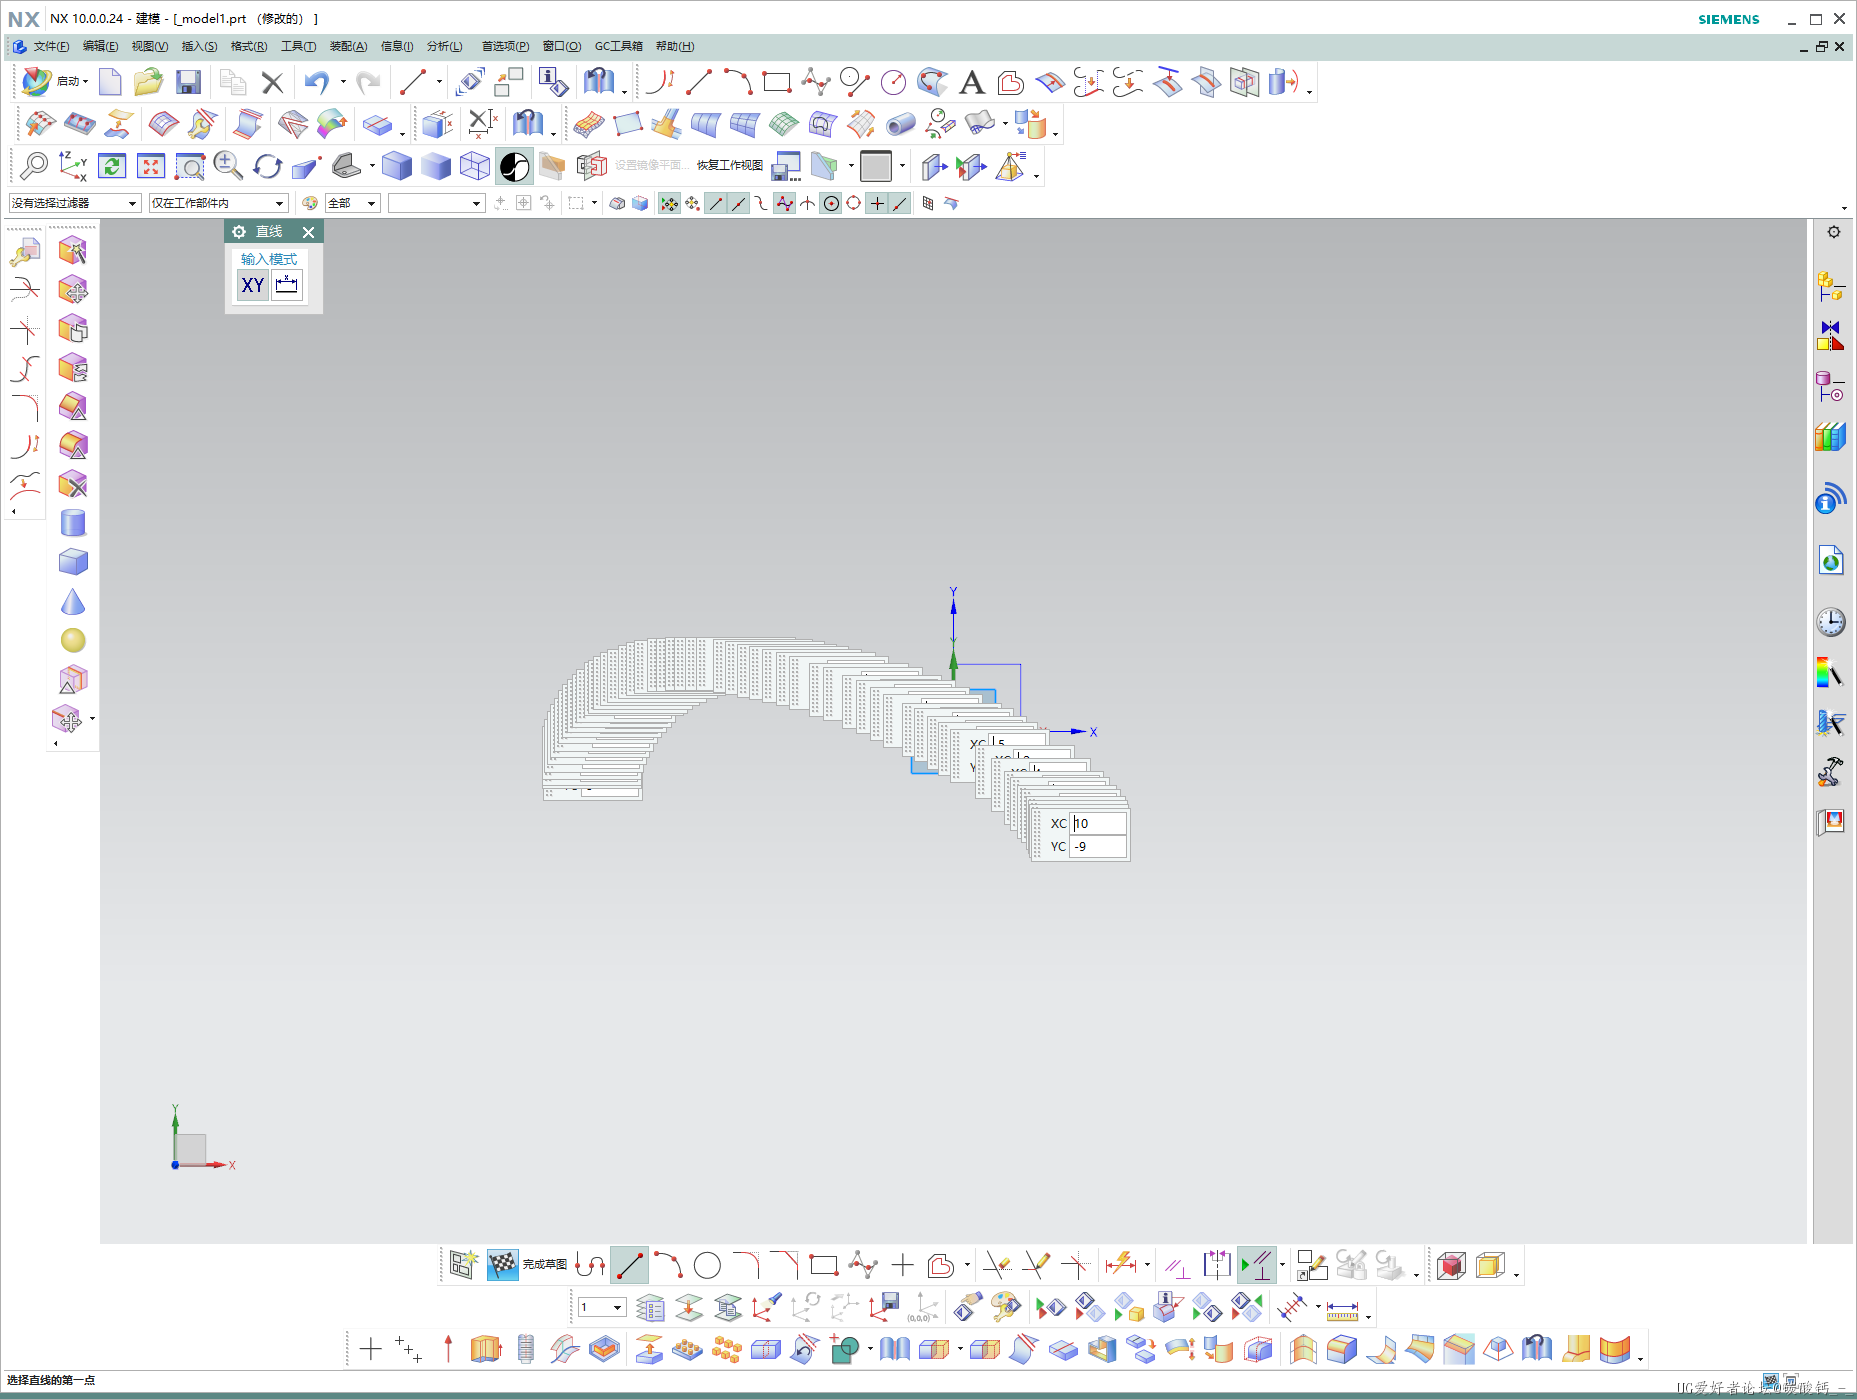The image size is (1857, 1400).
Task: Toggle continuous auto dimensioning in sketch toolbar
Action: (x=1255, y=1266)
